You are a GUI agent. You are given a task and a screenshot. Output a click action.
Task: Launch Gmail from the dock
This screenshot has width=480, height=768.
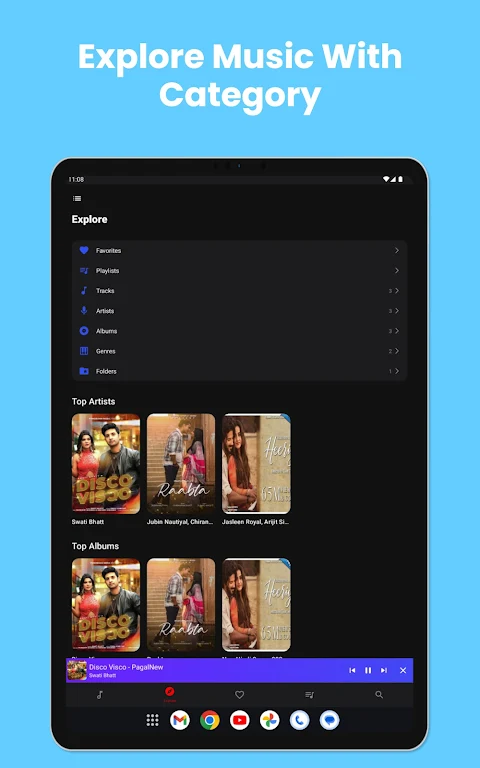click(x=180, y=720)
